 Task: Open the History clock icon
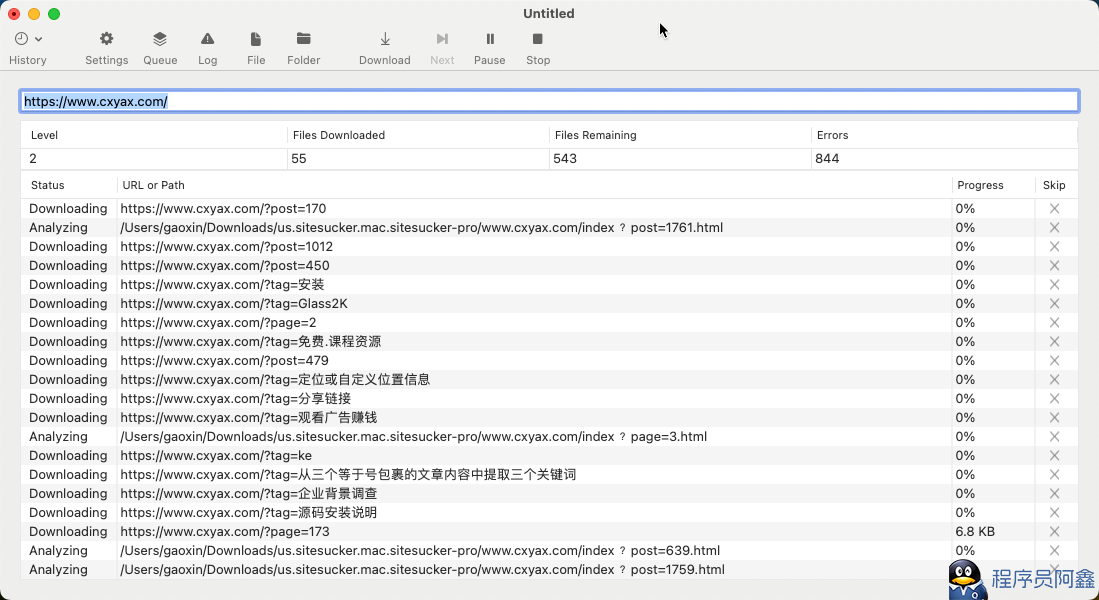click(22, 39)
